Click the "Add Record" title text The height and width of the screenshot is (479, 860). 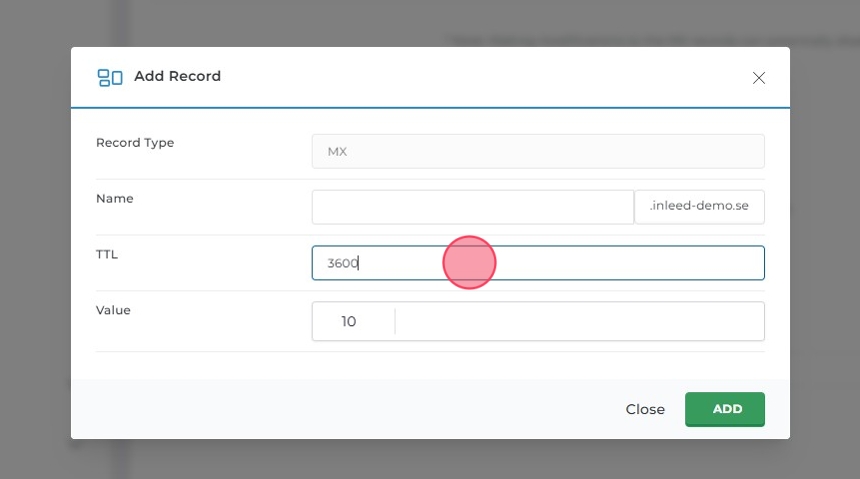[x=177, y=76]
